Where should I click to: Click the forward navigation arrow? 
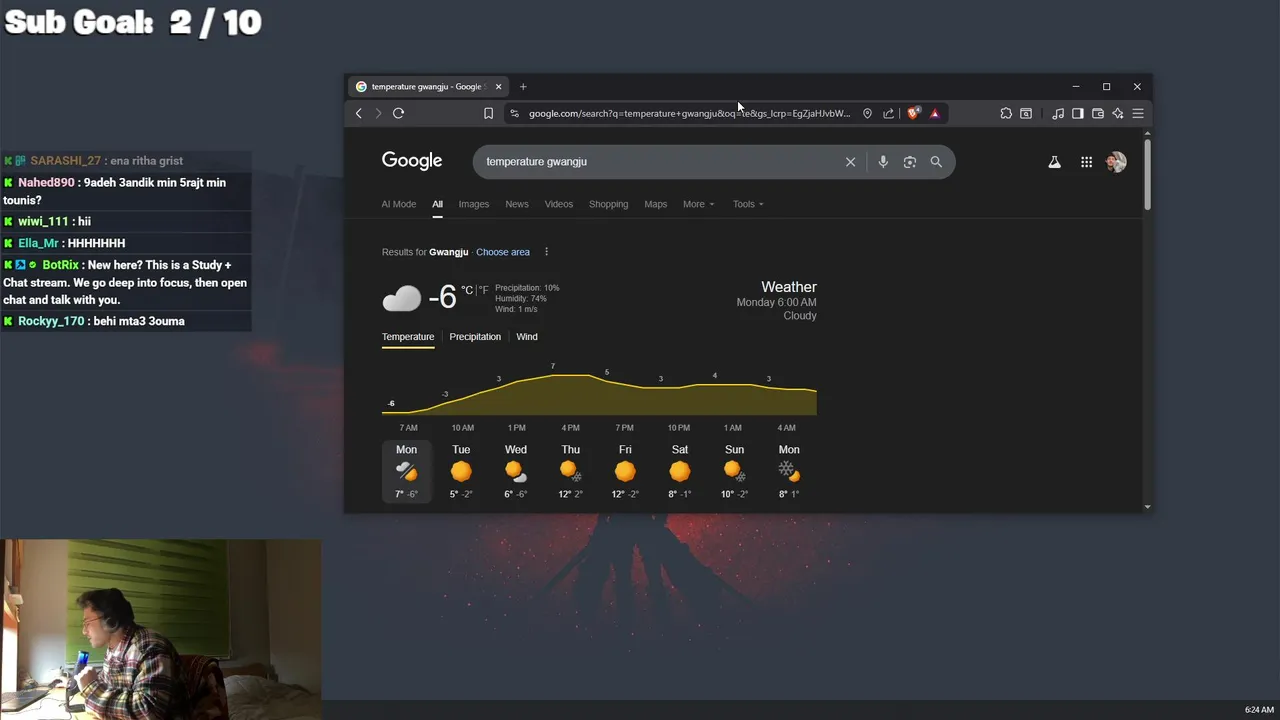click(x=378, y=114)
